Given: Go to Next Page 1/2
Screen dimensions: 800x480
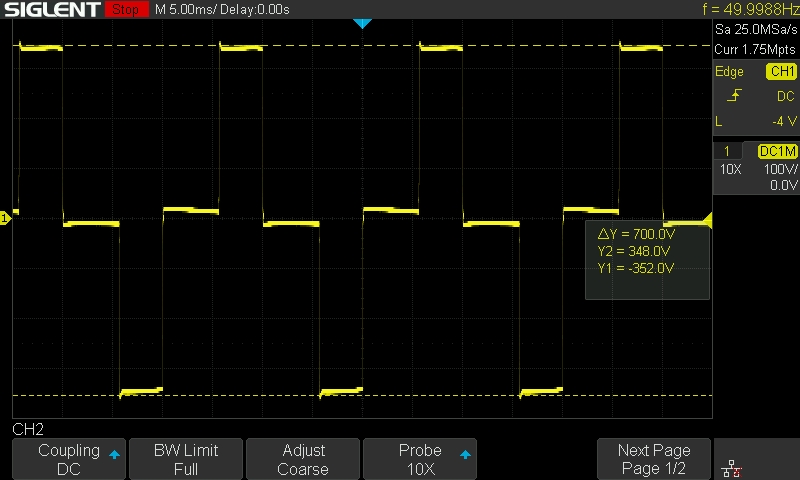Looking at the screenshot, I should pos(654,459).
